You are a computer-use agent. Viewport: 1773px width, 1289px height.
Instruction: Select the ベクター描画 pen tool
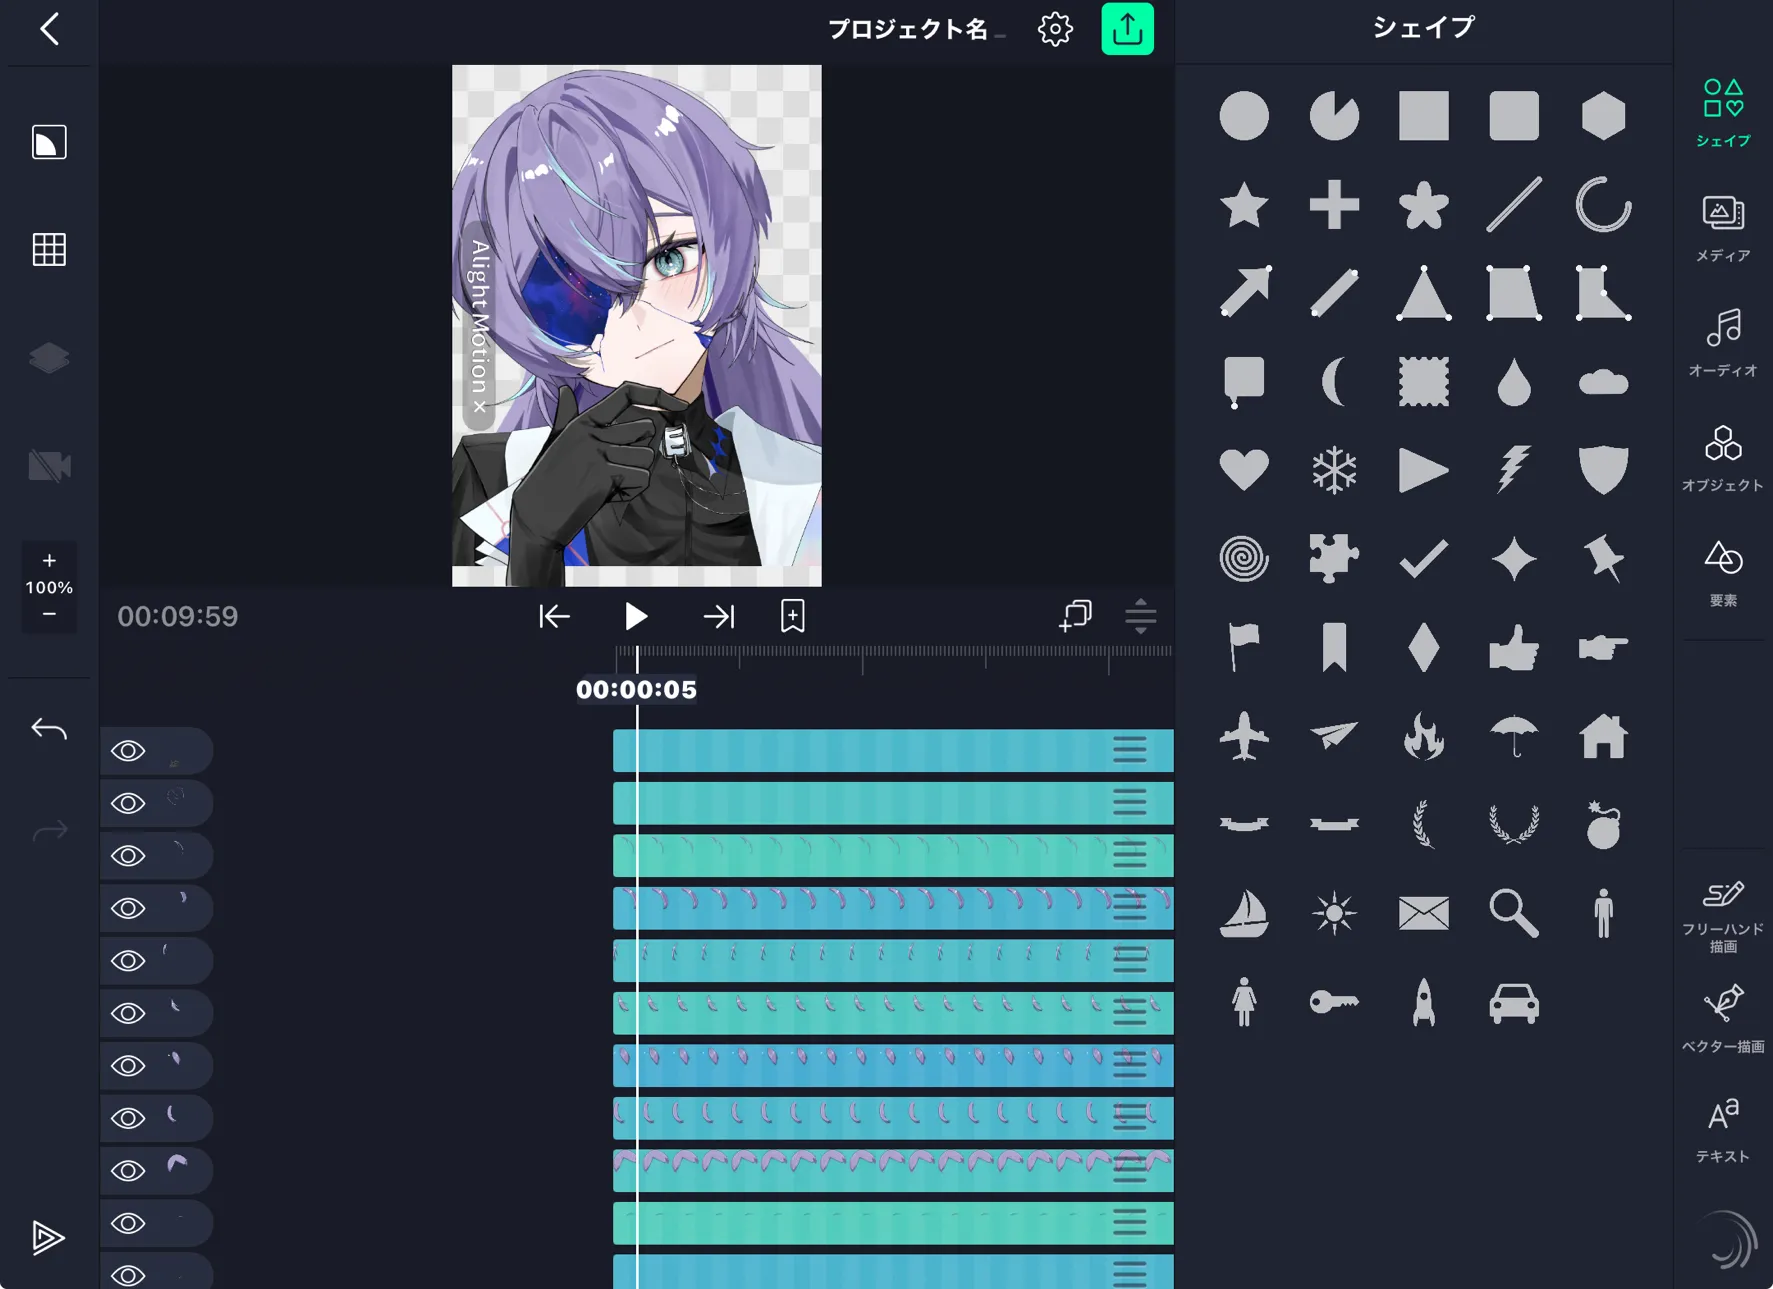click(1723, 1019)
